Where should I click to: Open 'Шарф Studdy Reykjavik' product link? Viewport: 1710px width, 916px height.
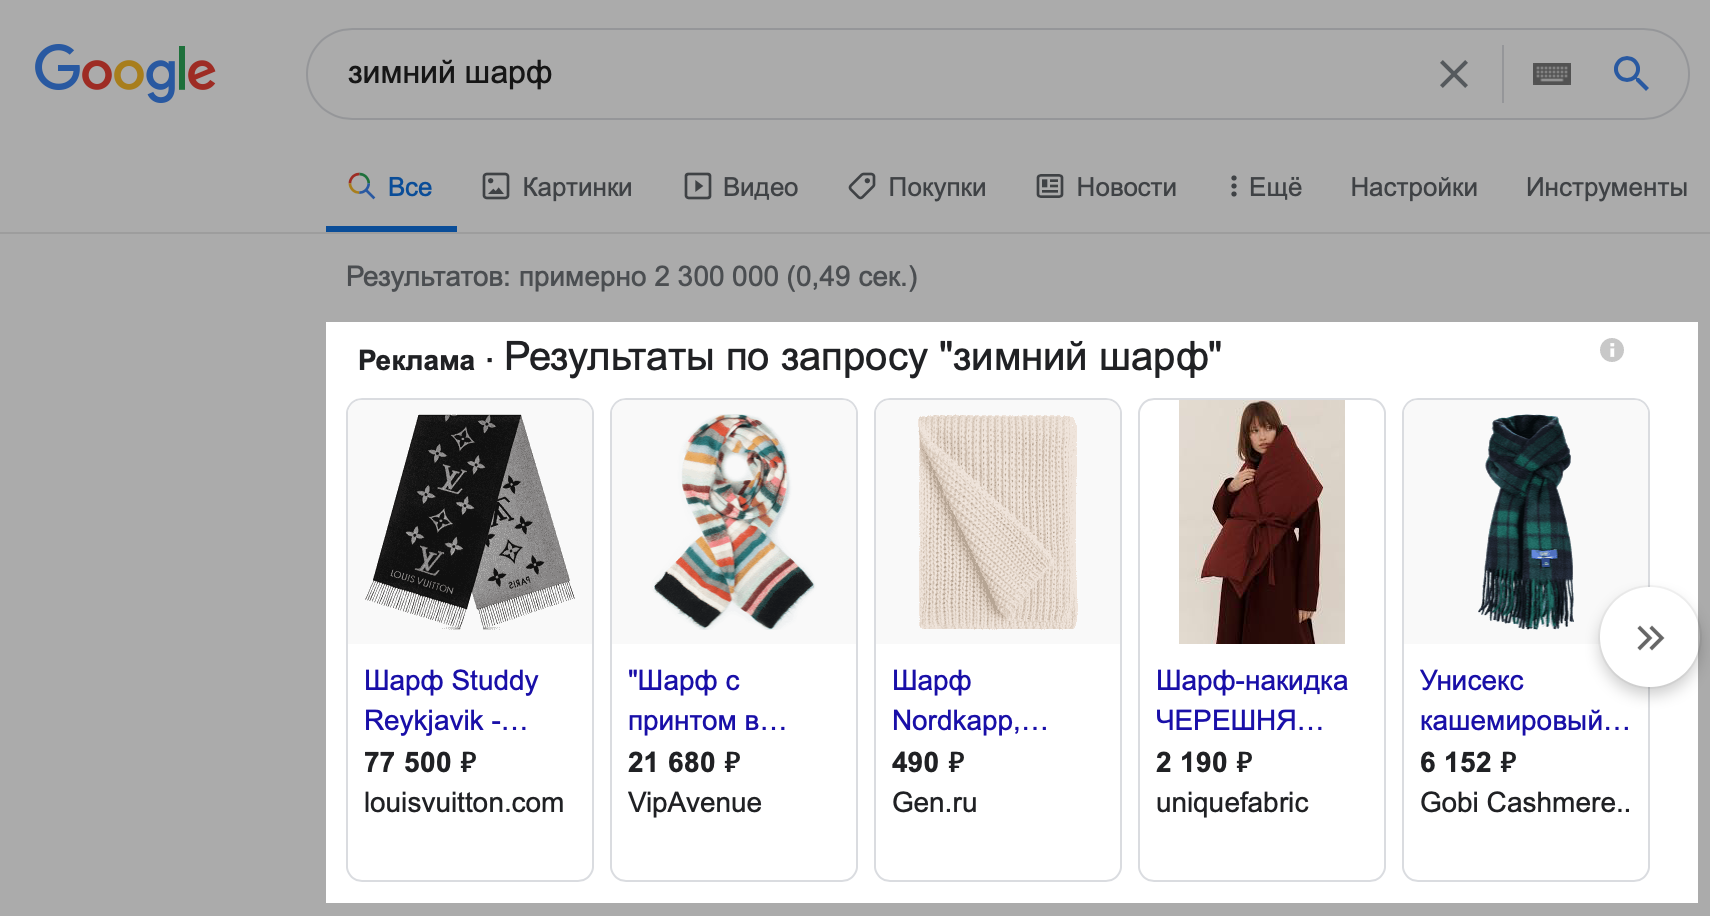click(x=451, y=700)
